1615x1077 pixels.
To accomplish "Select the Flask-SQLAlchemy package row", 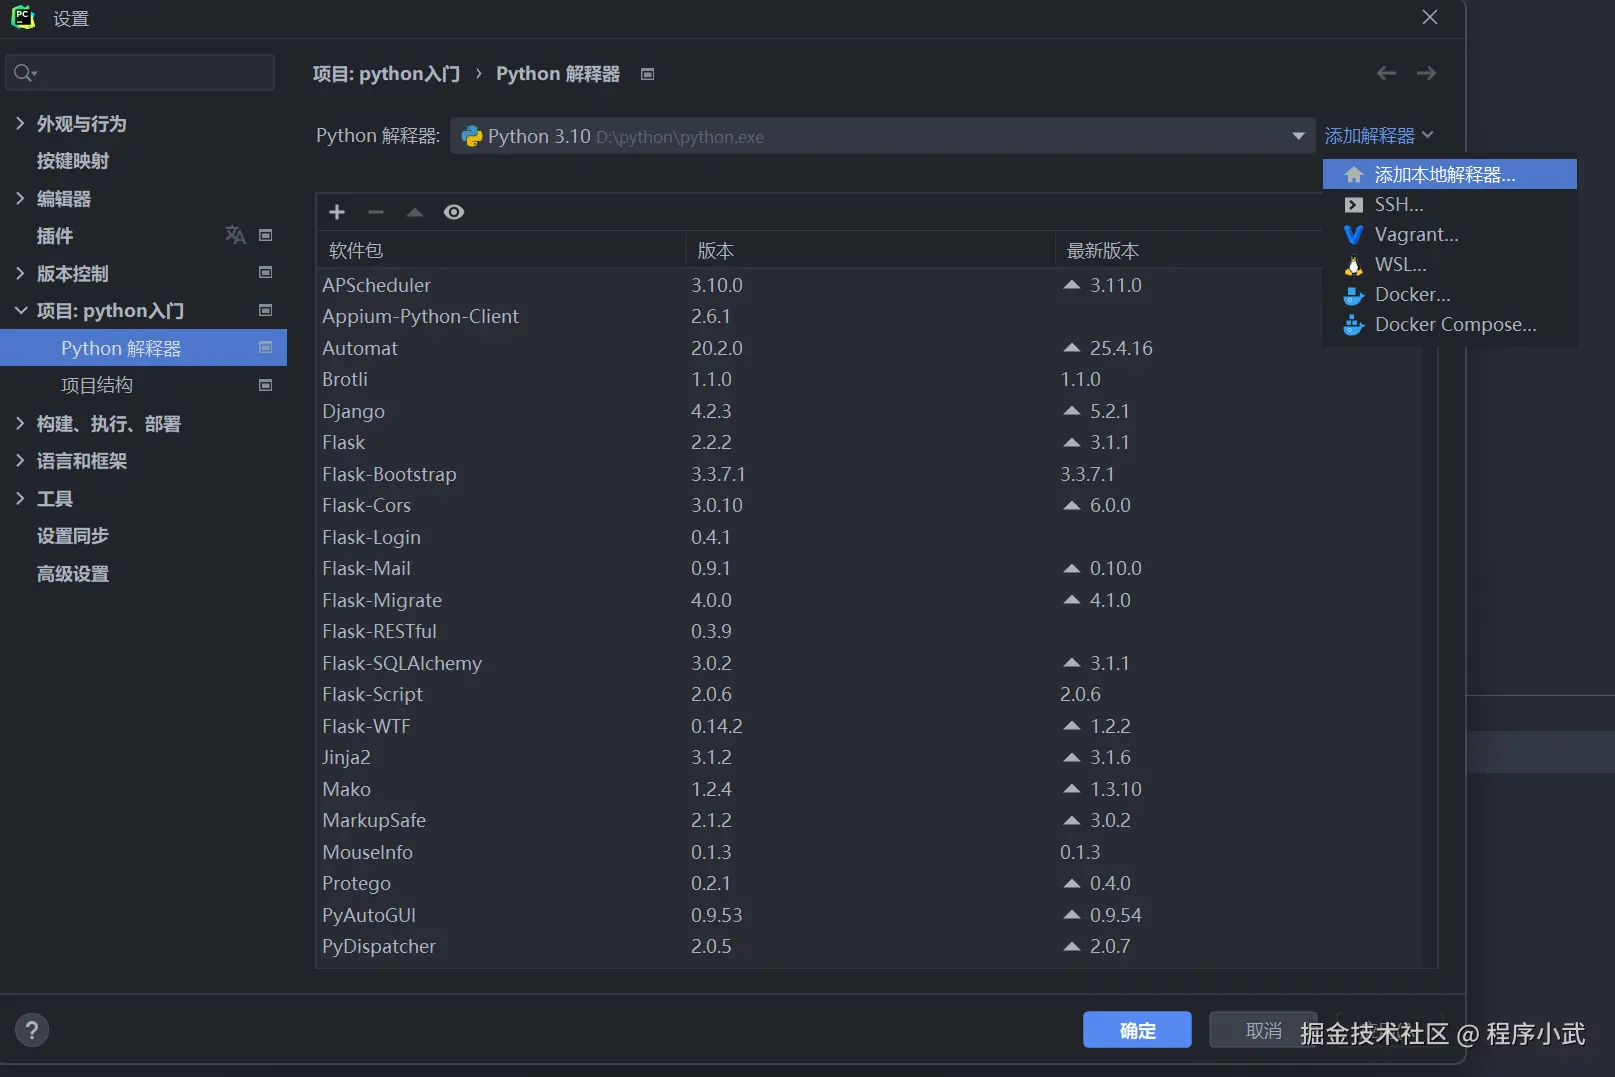I will [x=869, y=663].
